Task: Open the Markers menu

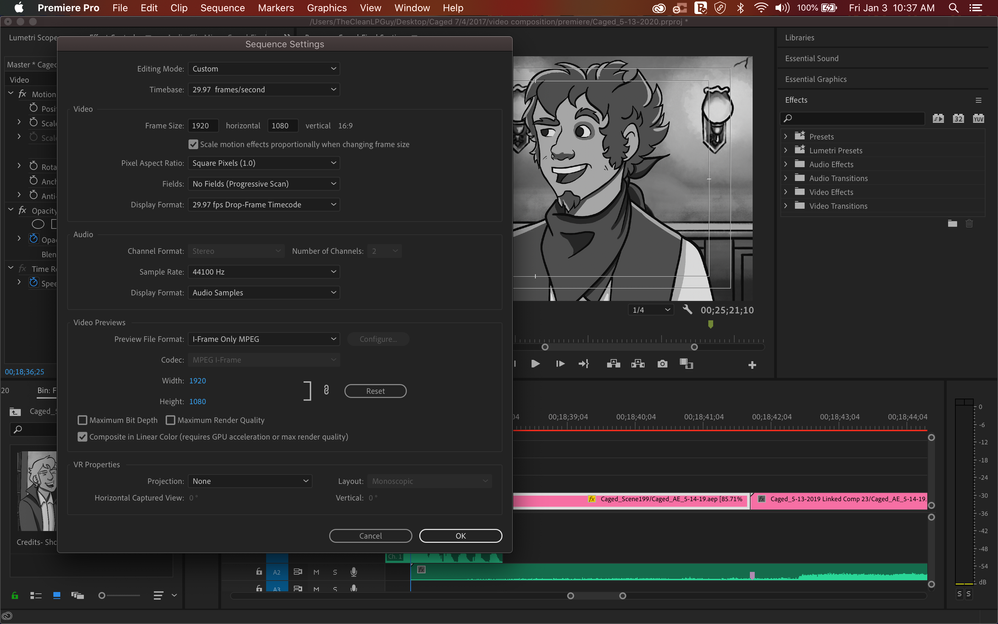Action: [275, 8]
